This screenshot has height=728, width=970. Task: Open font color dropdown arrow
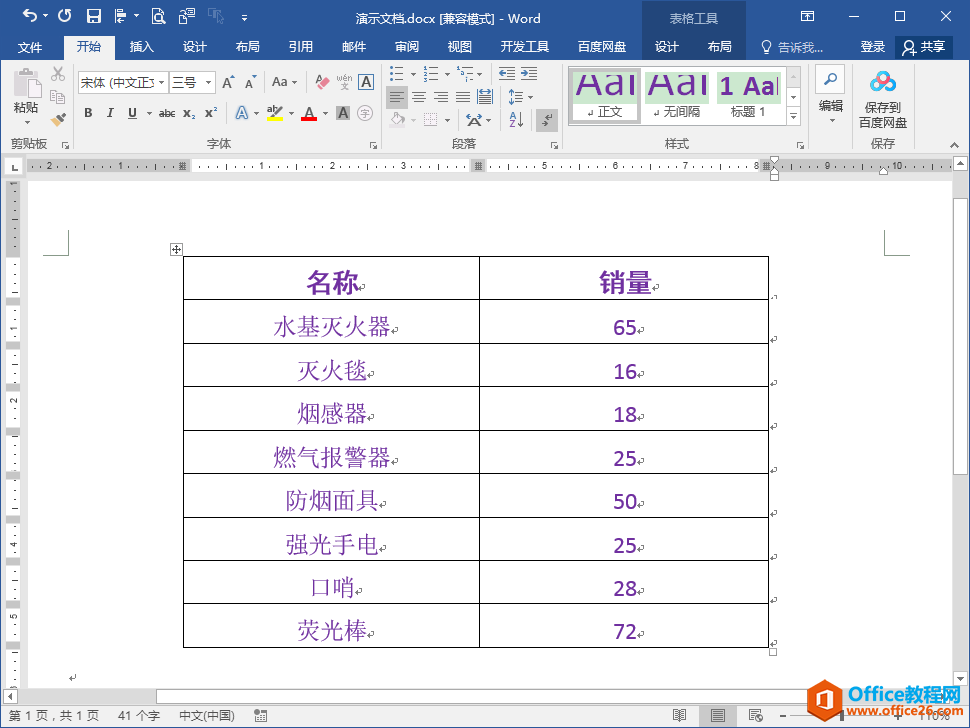(x=325, y=114)
